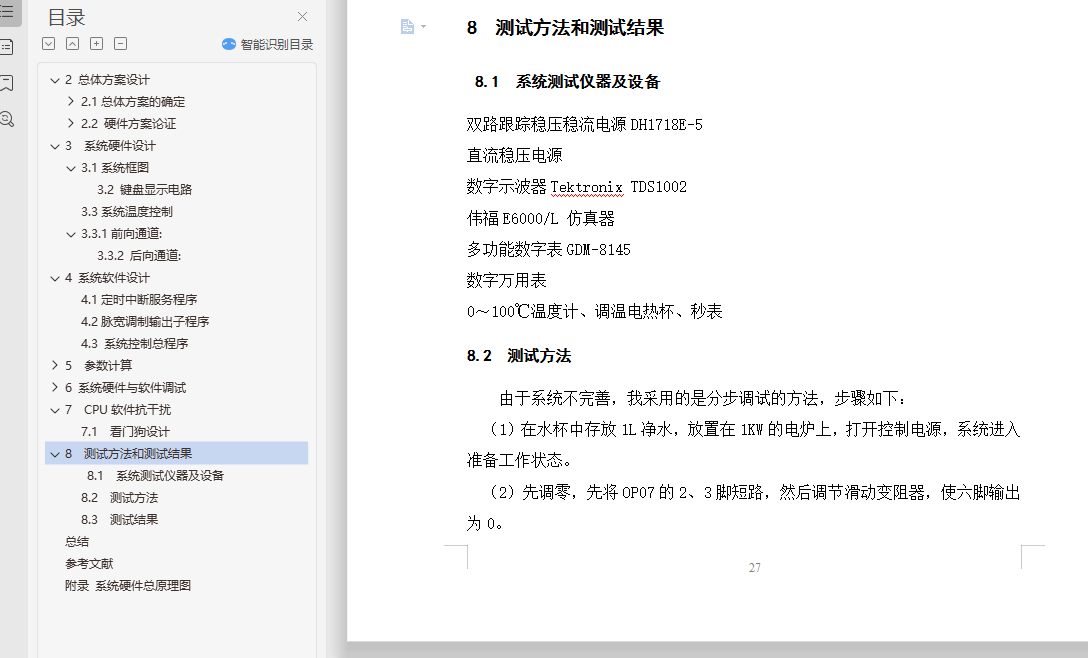Open the find and replace sidebar icon
Viewport: 1088px width, 658px height.
pyautogui.click(x=7, y=119)
